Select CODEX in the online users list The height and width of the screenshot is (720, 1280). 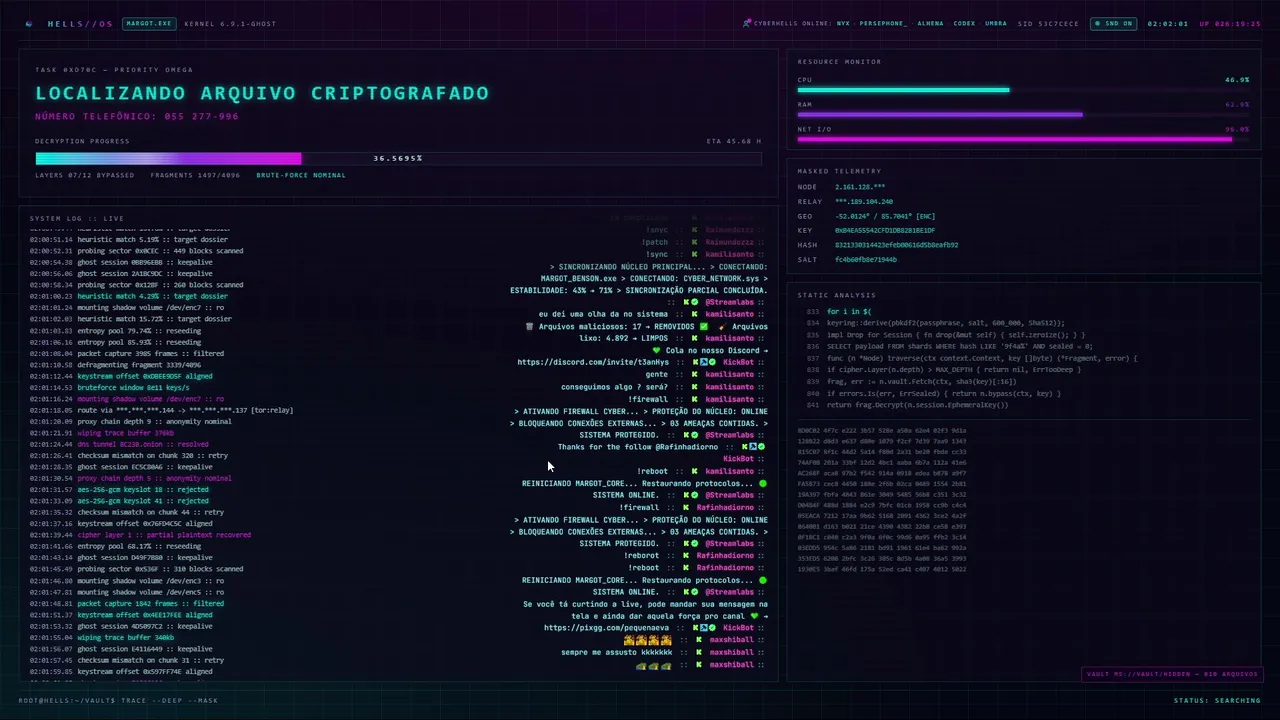(964, 23)
